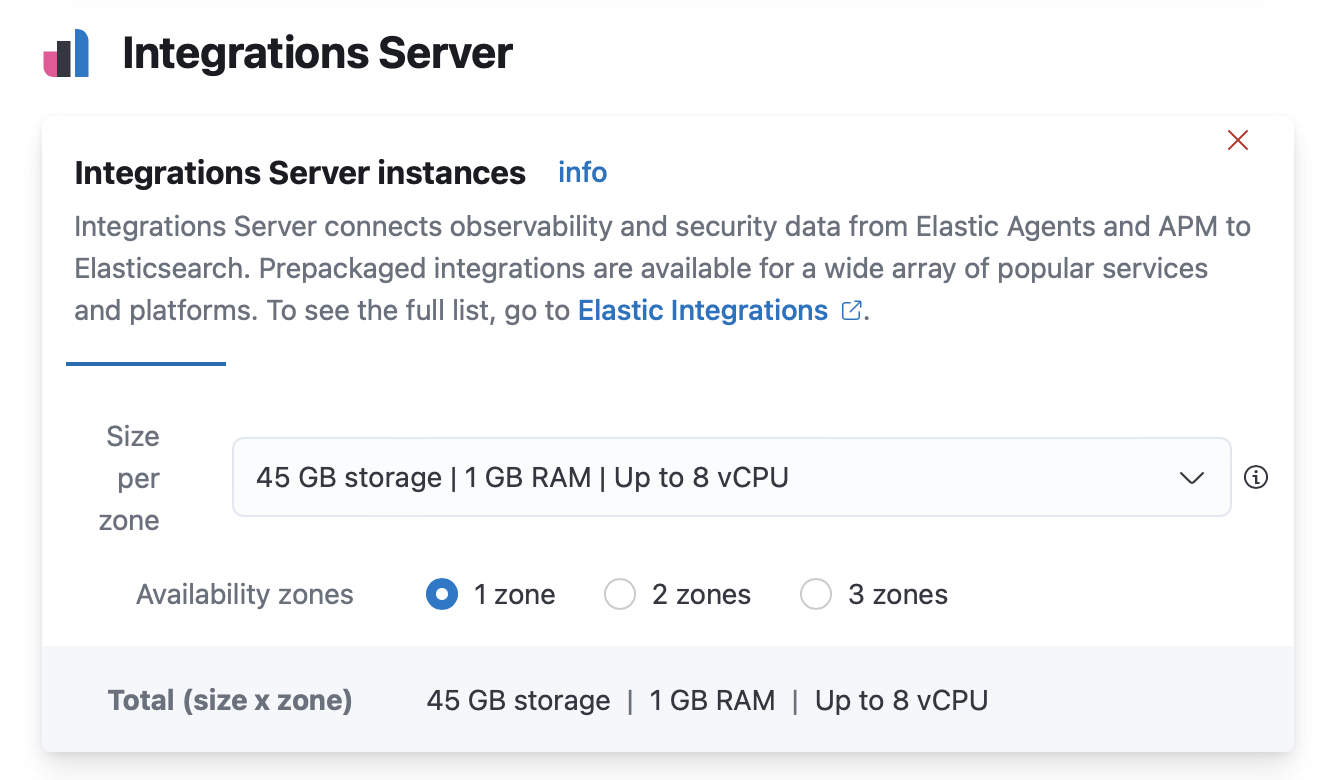Click the "info" link beside the heading

[582, 172]
